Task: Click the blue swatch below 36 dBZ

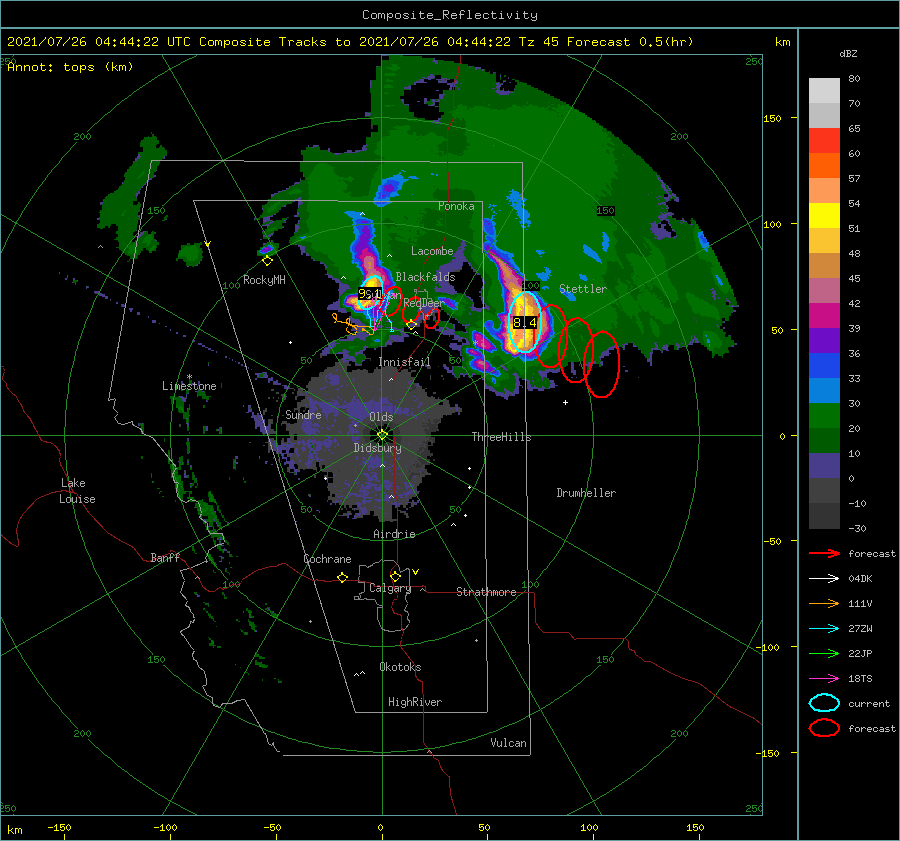Action: point(824,366)
